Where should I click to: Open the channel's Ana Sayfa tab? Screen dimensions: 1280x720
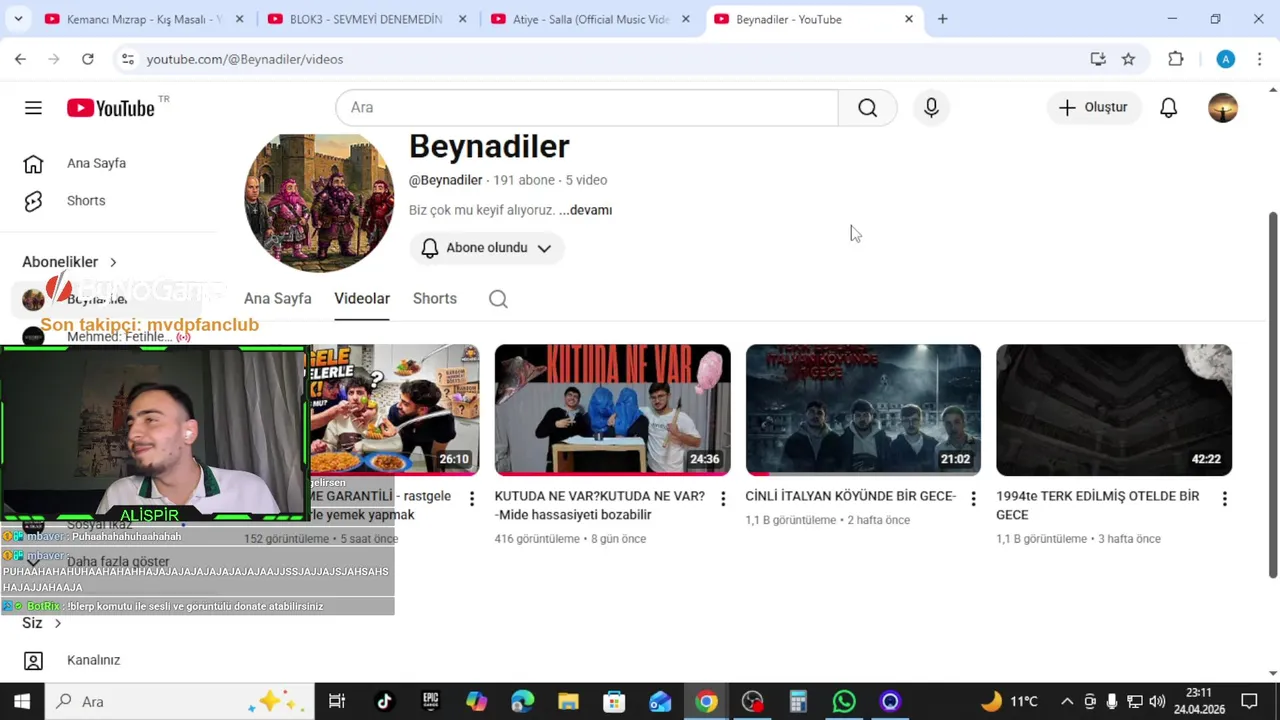point(277,299)
